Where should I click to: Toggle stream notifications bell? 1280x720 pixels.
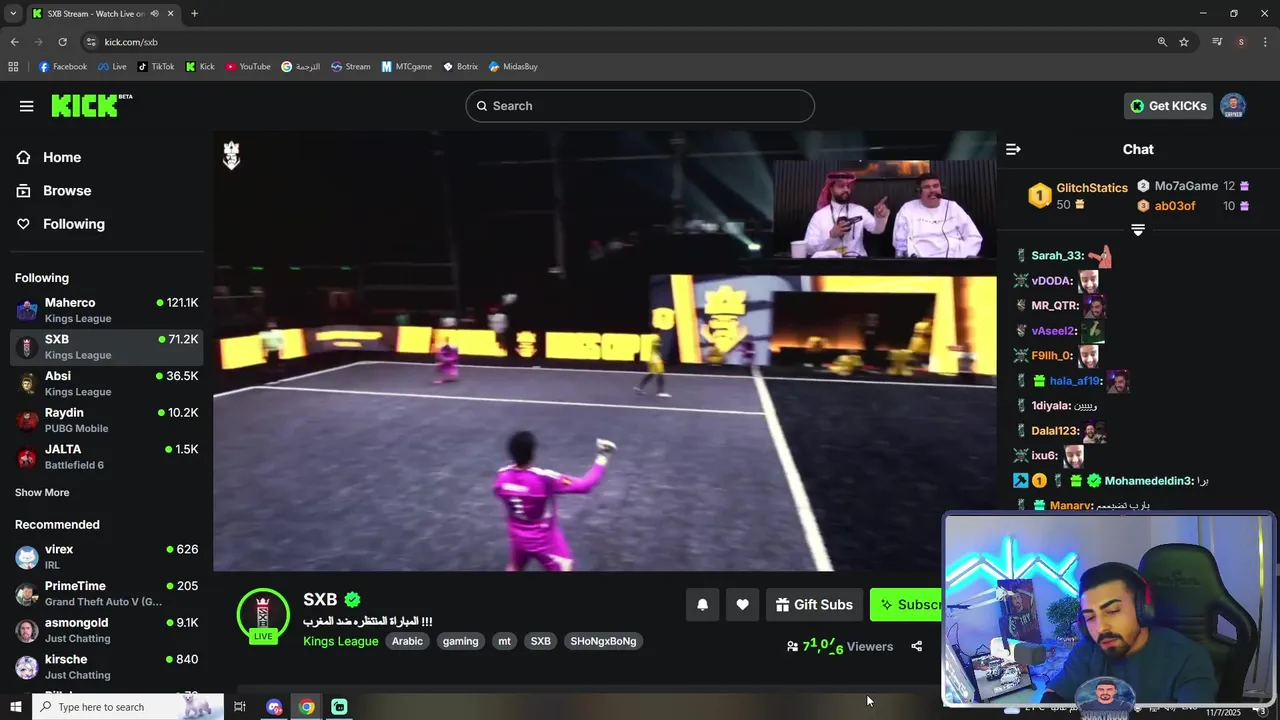click(x=702, y=604)
